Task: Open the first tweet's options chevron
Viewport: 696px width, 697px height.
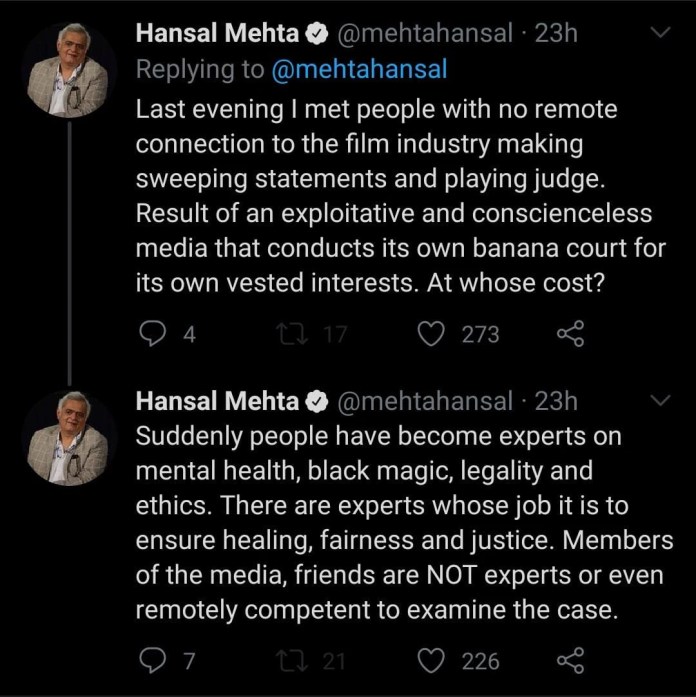Action: coord(659,34)
